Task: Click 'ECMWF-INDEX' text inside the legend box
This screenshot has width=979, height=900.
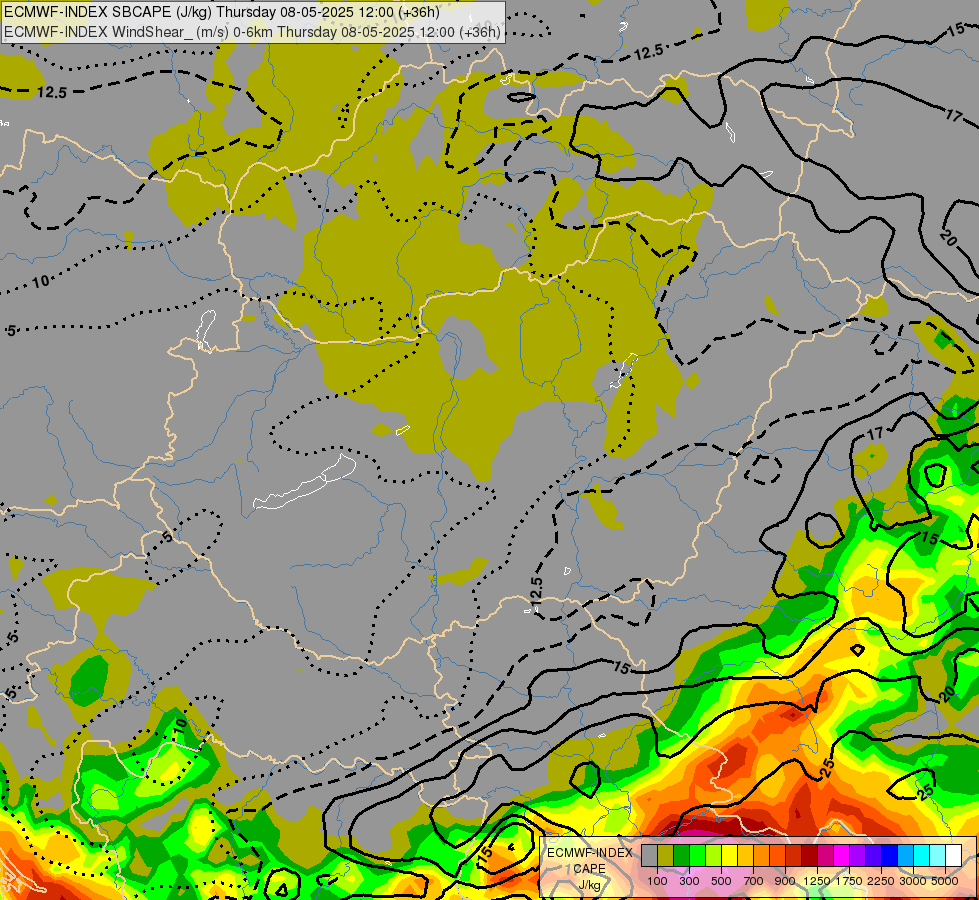Action: tap(590, 853)
